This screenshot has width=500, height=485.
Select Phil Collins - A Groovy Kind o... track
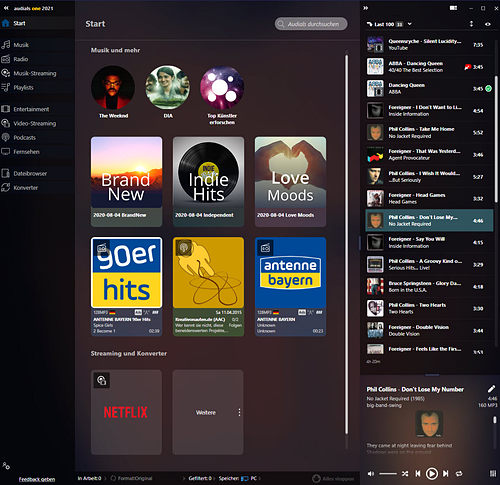pos(429,265)
